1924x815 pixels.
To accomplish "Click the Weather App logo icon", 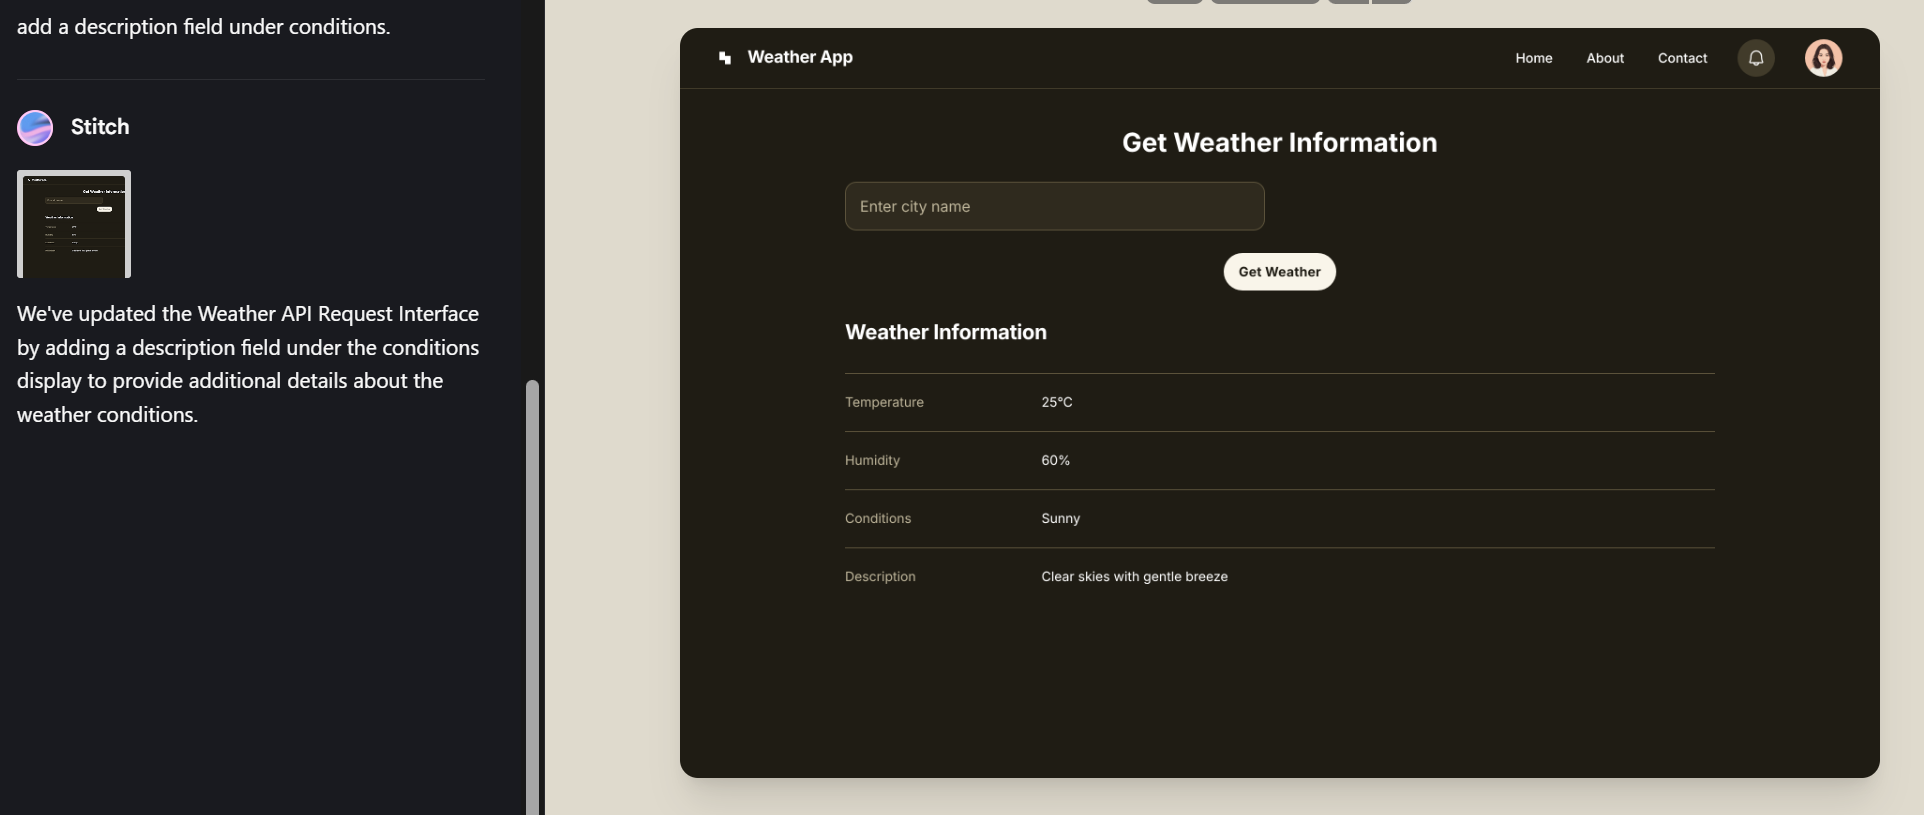I will click(x=725, y=58).
